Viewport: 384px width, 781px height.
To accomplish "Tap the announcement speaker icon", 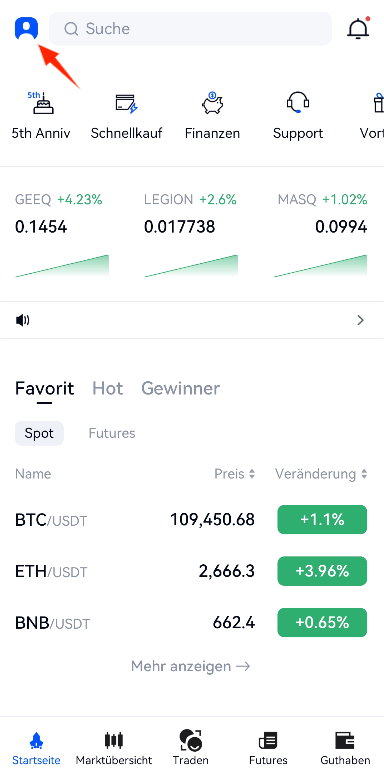I will click(22, 320).
